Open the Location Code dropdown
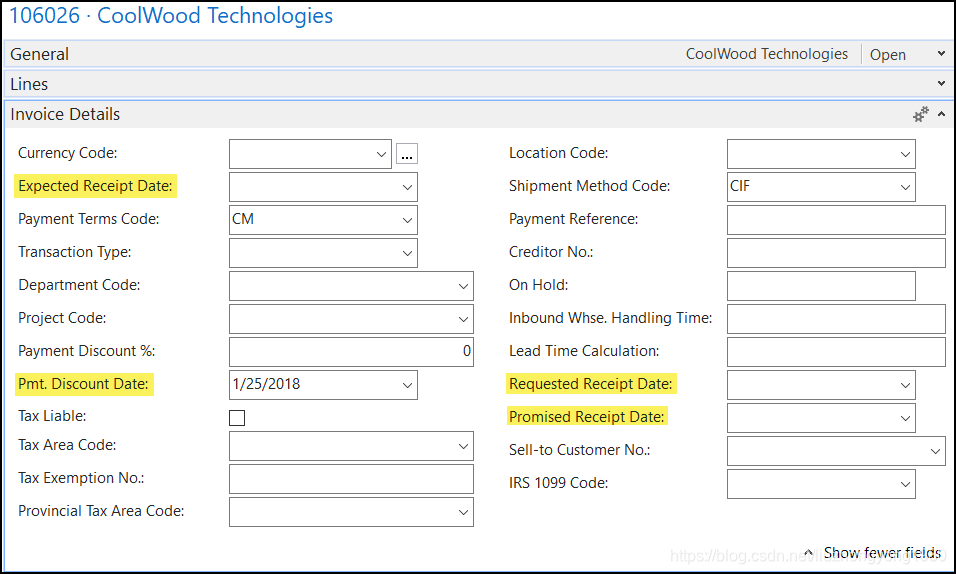956x574 pixels. pyautogui.click(x=905, y=154)
